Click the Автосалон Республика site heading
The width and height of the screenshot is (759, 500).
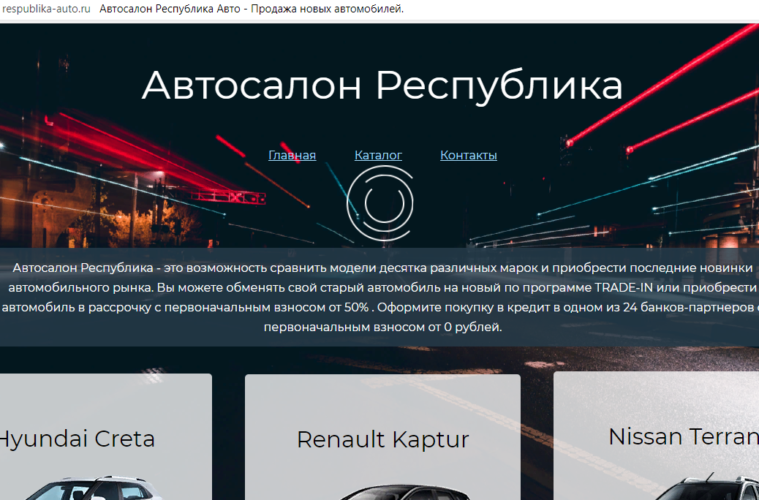[x=382, y=86]
